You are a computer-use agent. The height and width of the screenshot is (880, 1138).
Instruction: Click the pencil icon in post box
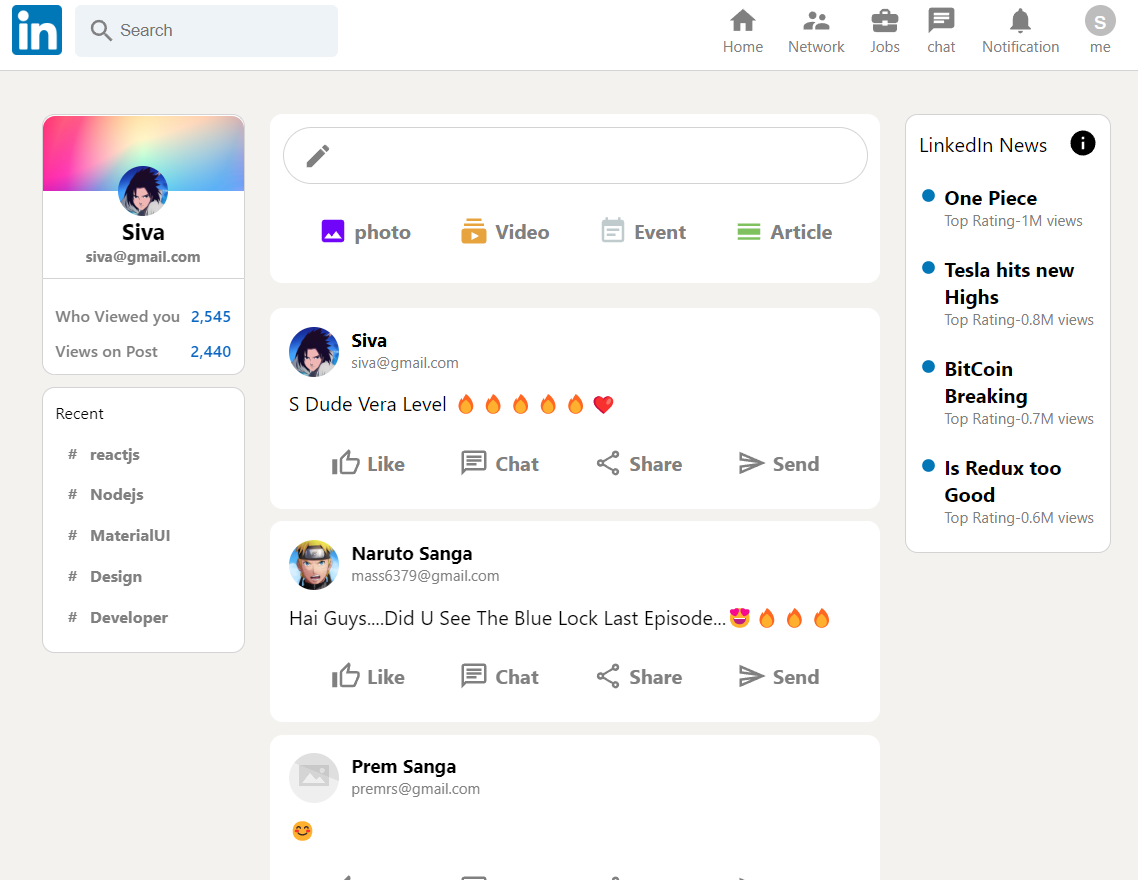click(318, 156)
